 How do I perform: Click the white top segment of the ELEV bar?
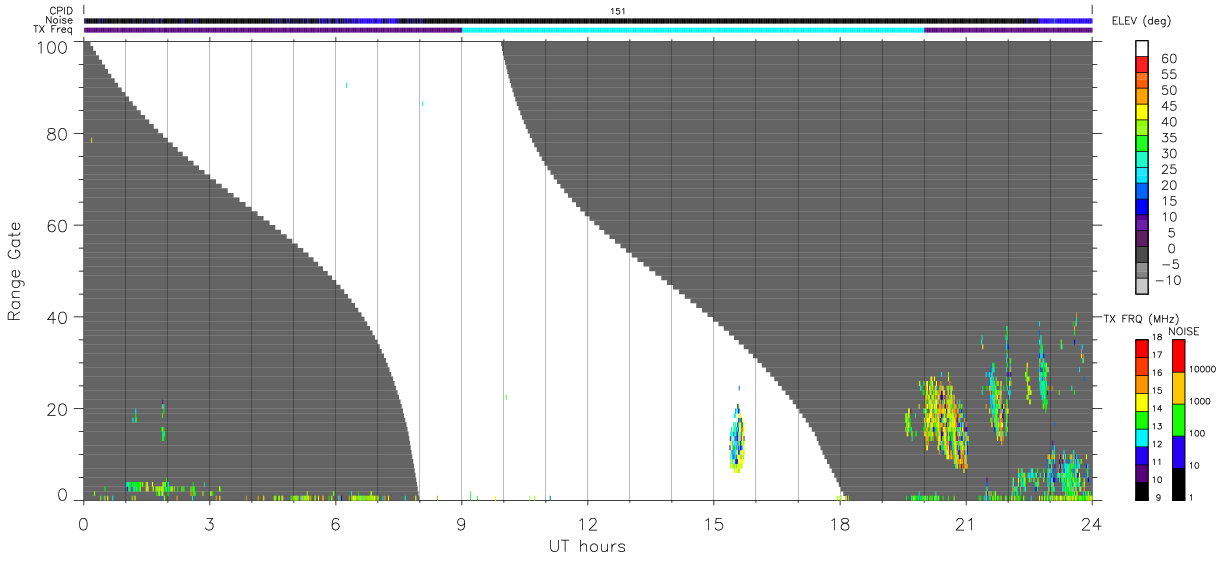(1144, 46)
